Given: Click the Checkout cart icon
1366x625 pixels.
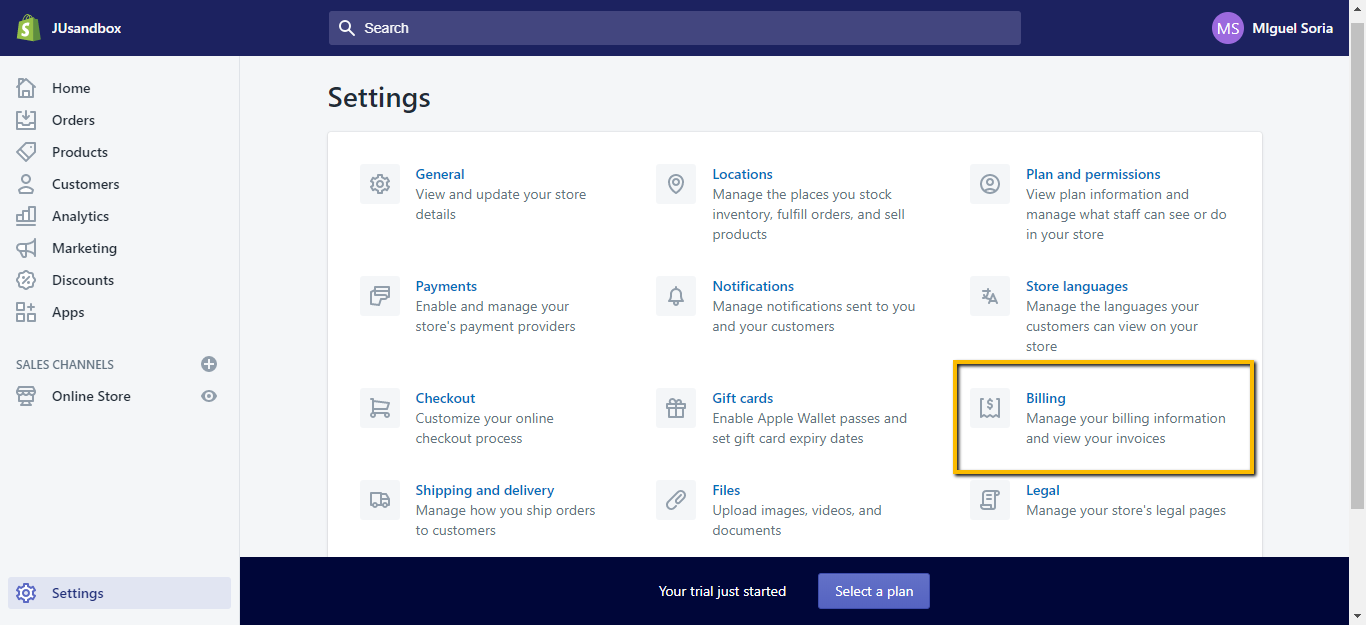Looking at the screenshot, I should tap(380, 408).
